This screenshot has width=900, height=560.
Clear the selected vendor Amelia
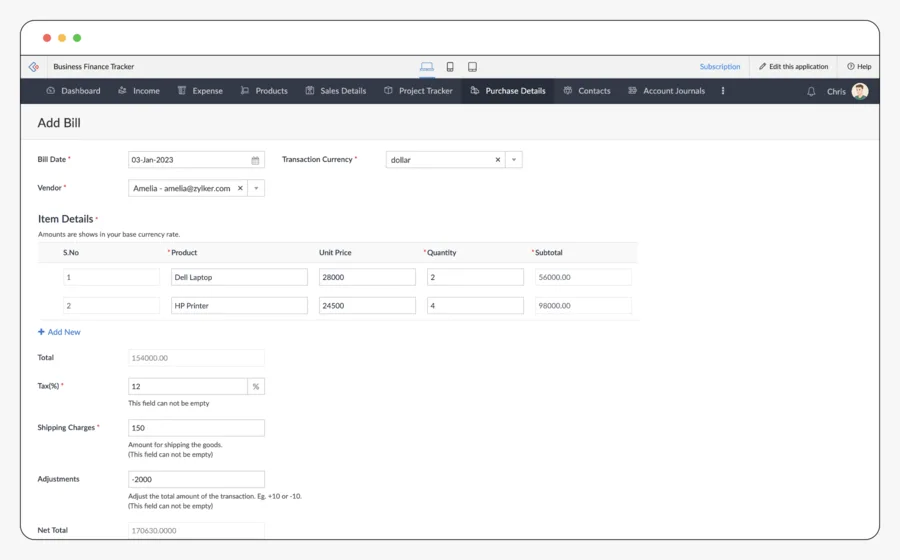pos(240,188)
